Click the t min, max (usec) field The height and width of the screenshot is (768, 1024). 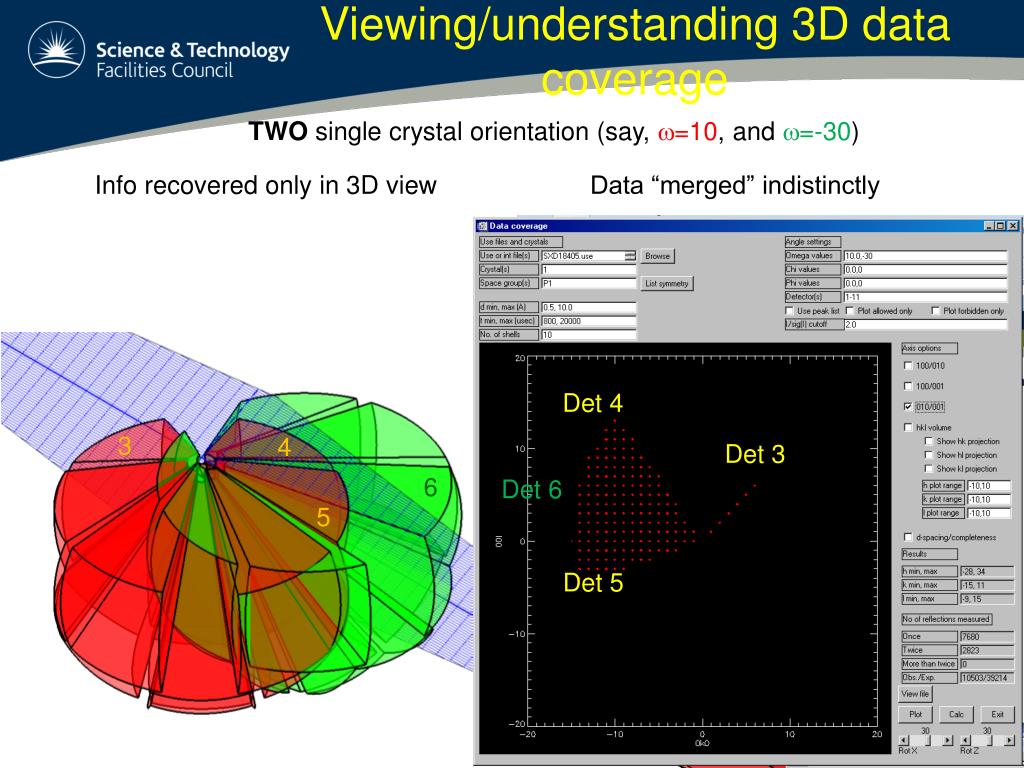click(588, 321)
